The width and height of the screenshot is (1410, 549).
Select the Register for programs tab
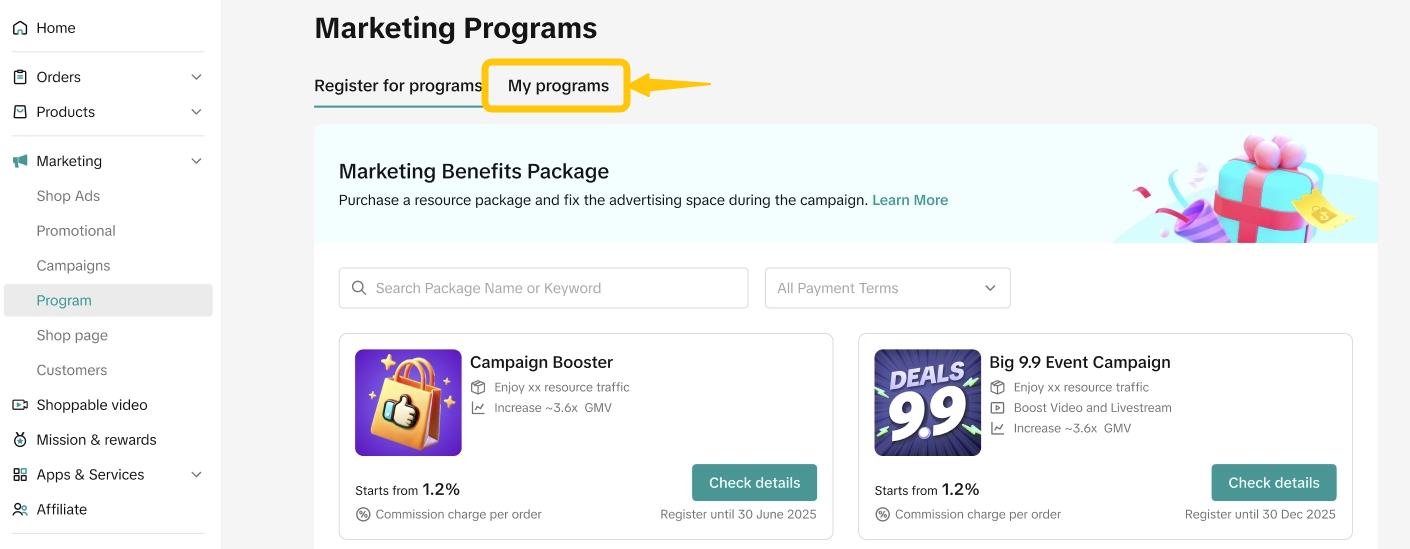(398, 86)
